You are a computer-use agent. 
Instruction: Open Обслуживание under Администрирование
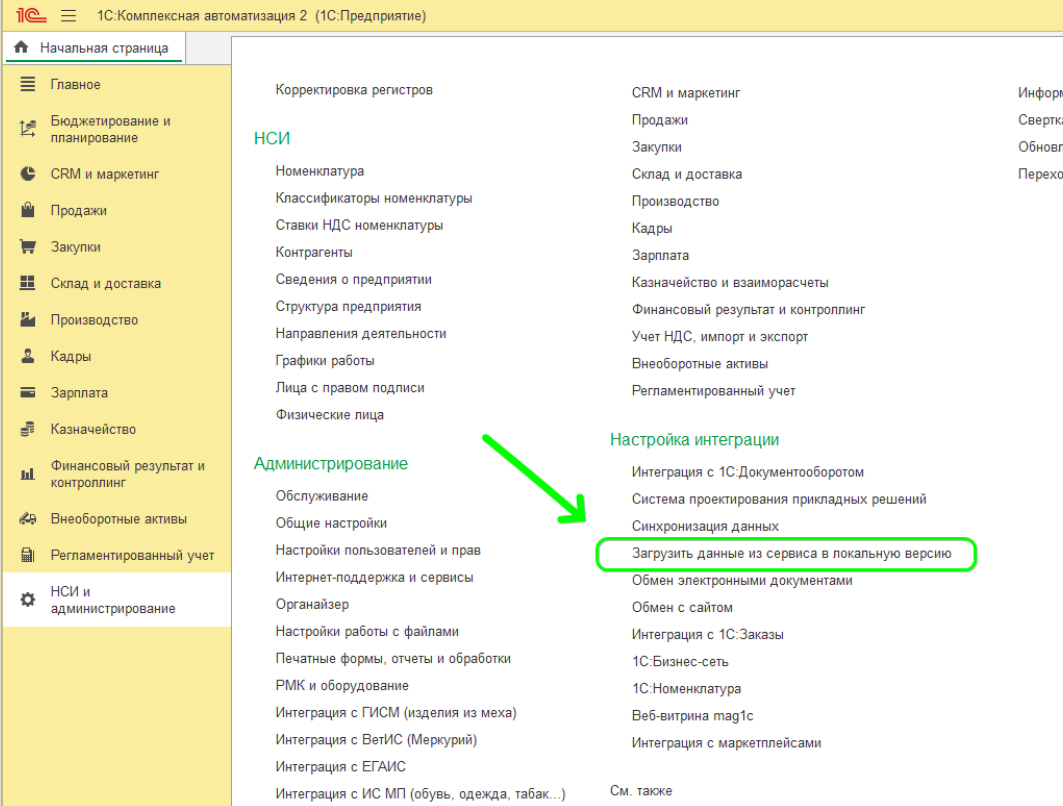click(x=321, y=496)
